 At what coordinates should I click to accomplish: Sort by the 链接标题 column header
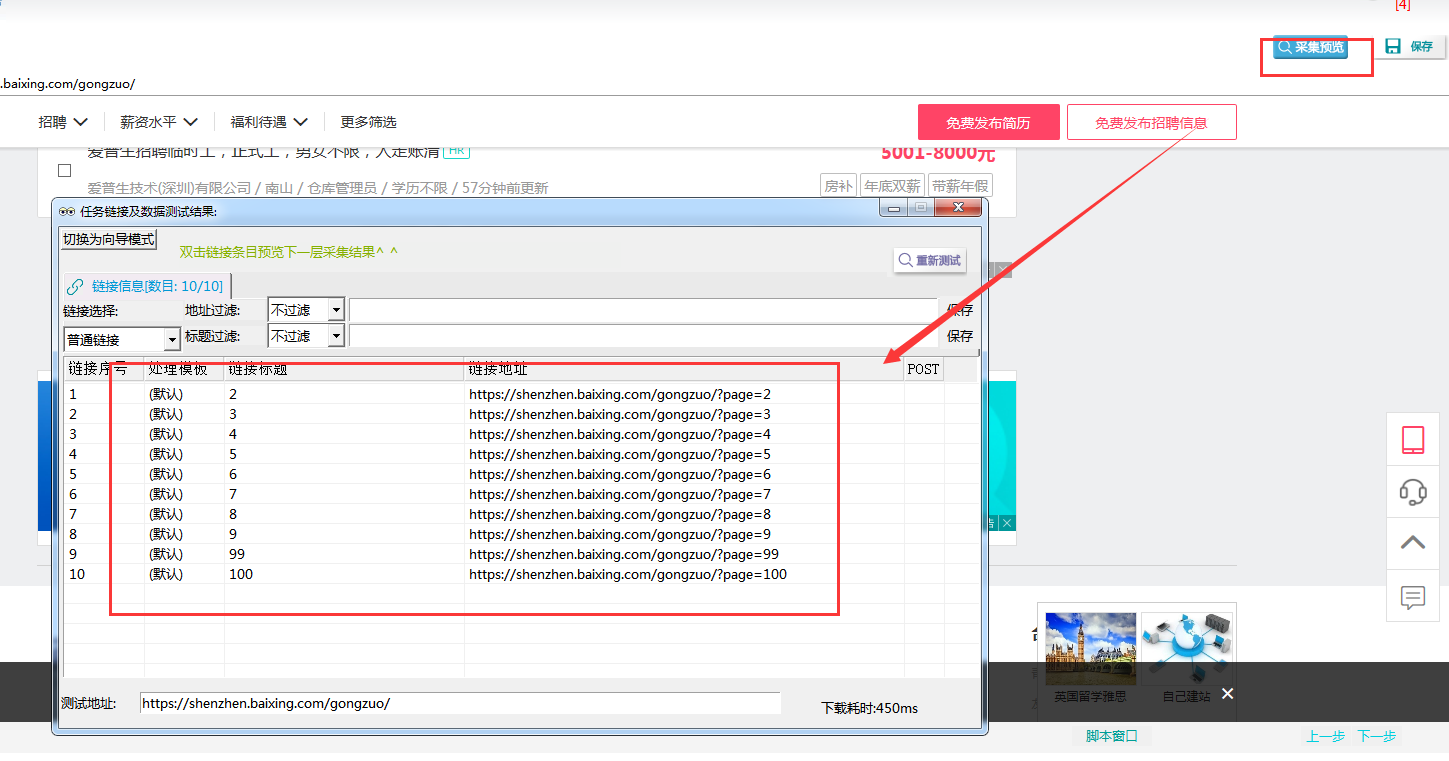click(344, 369)
